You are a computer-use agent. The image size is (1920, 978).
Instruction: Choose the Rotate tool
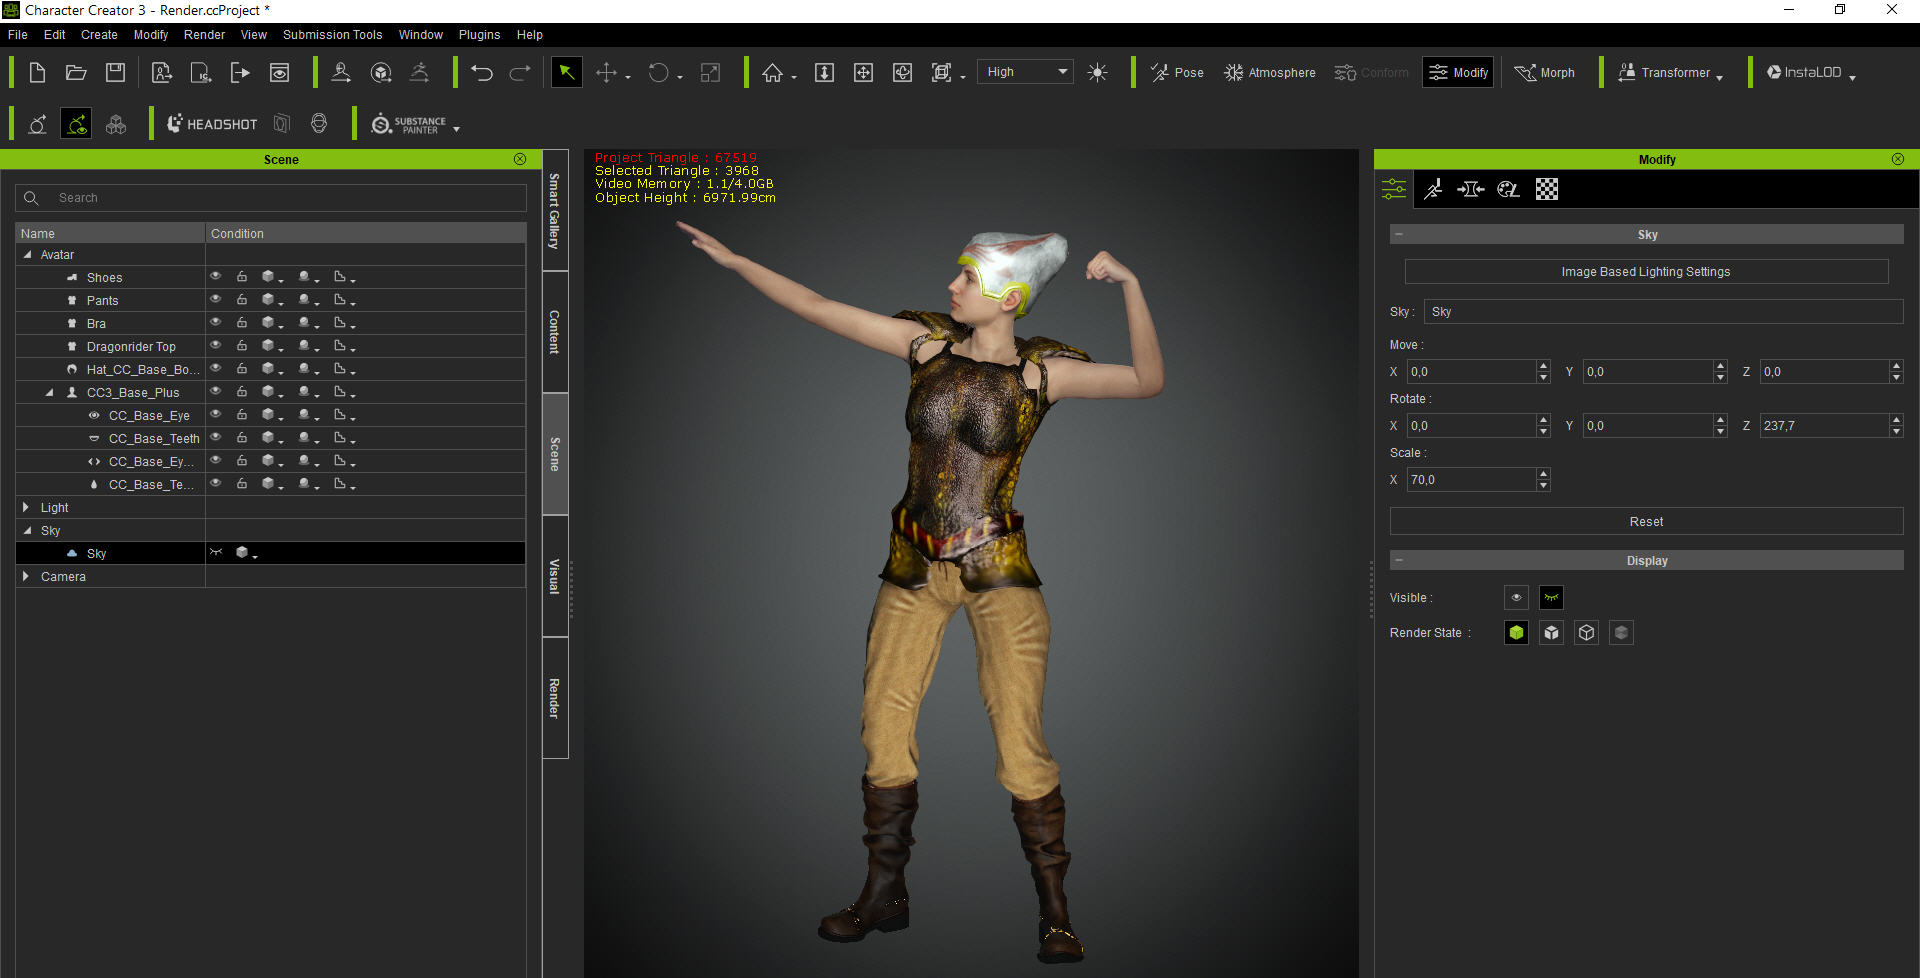[658, 72]
